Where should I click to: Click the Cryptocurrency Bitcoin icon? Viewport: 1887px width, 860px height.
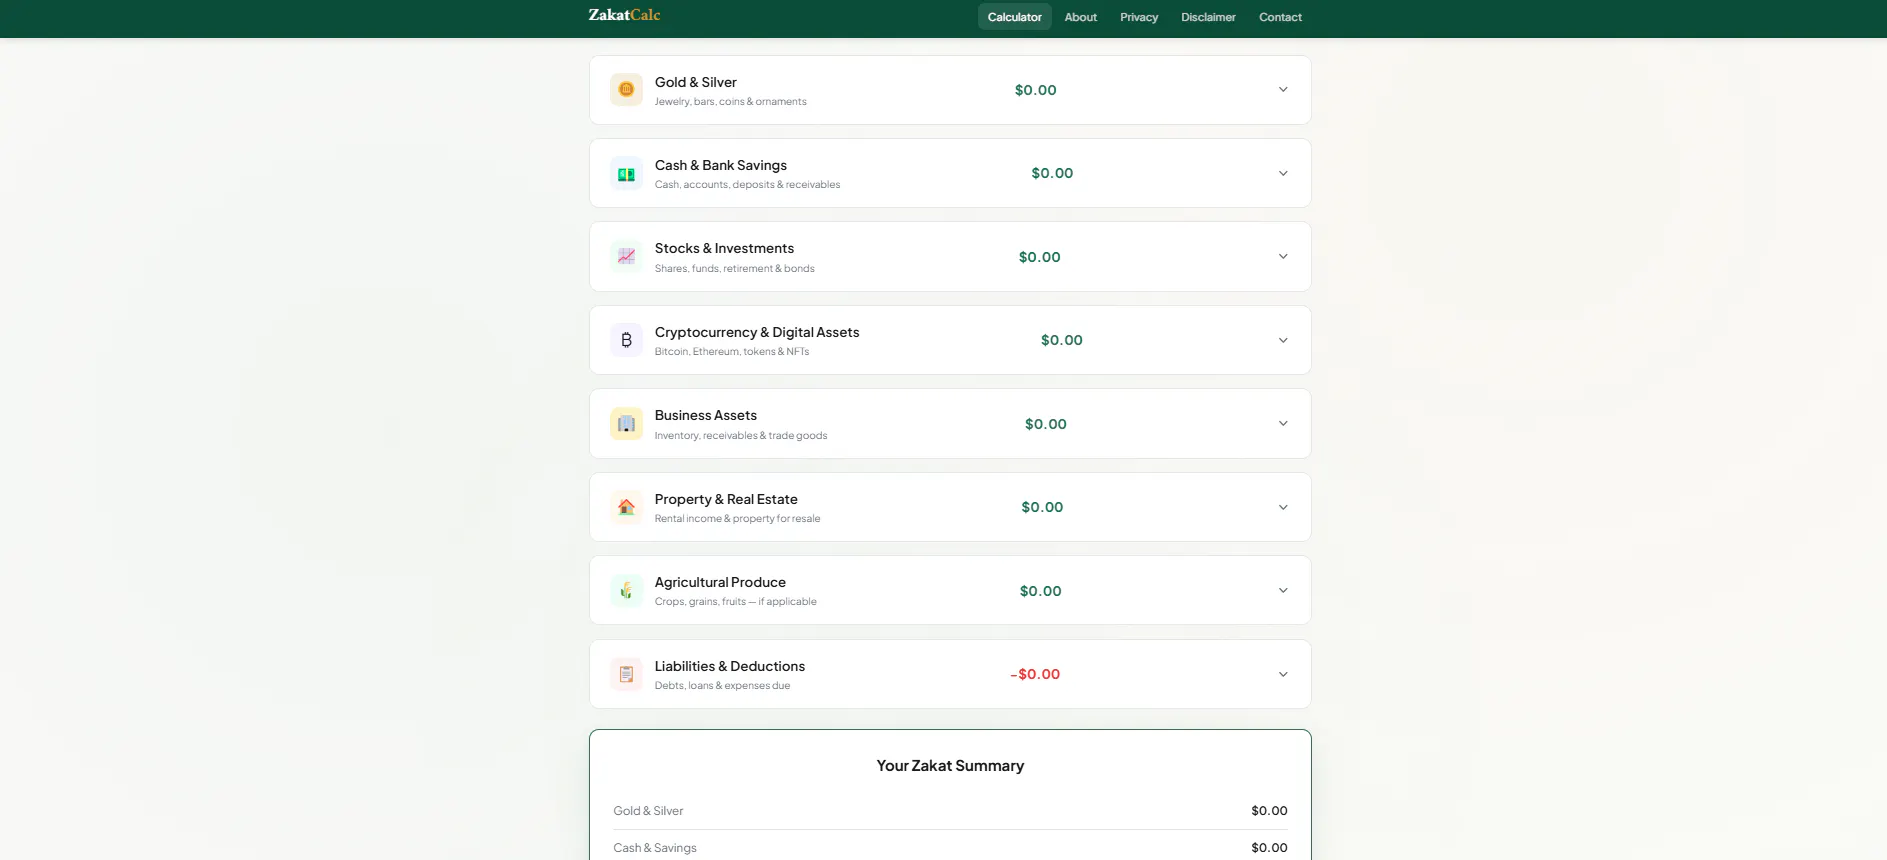626,340
